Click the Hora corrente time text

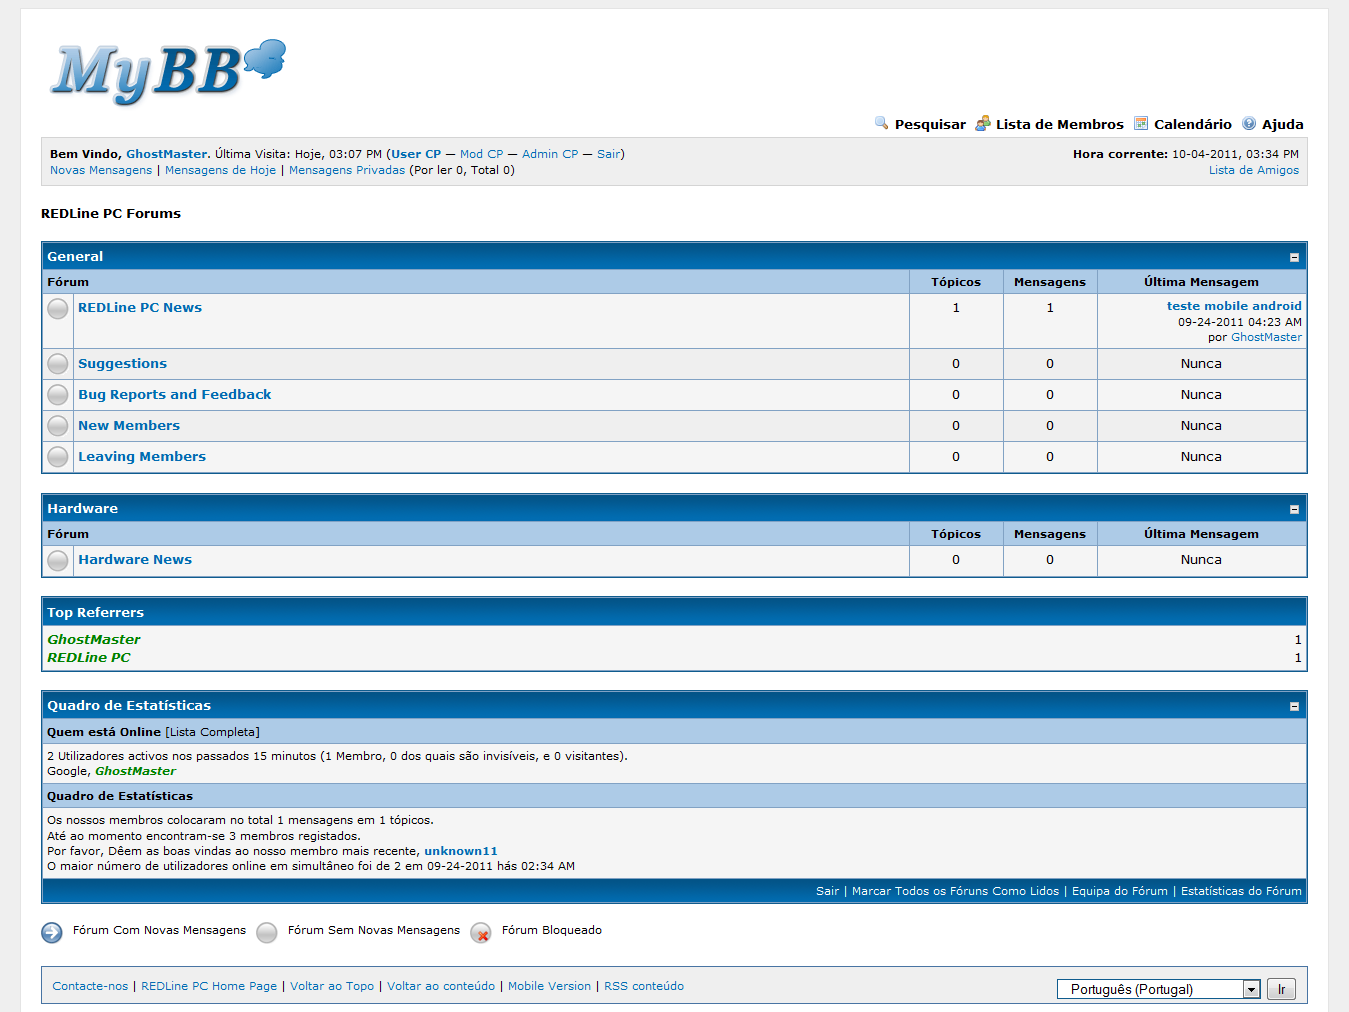tap(1186, 154)
